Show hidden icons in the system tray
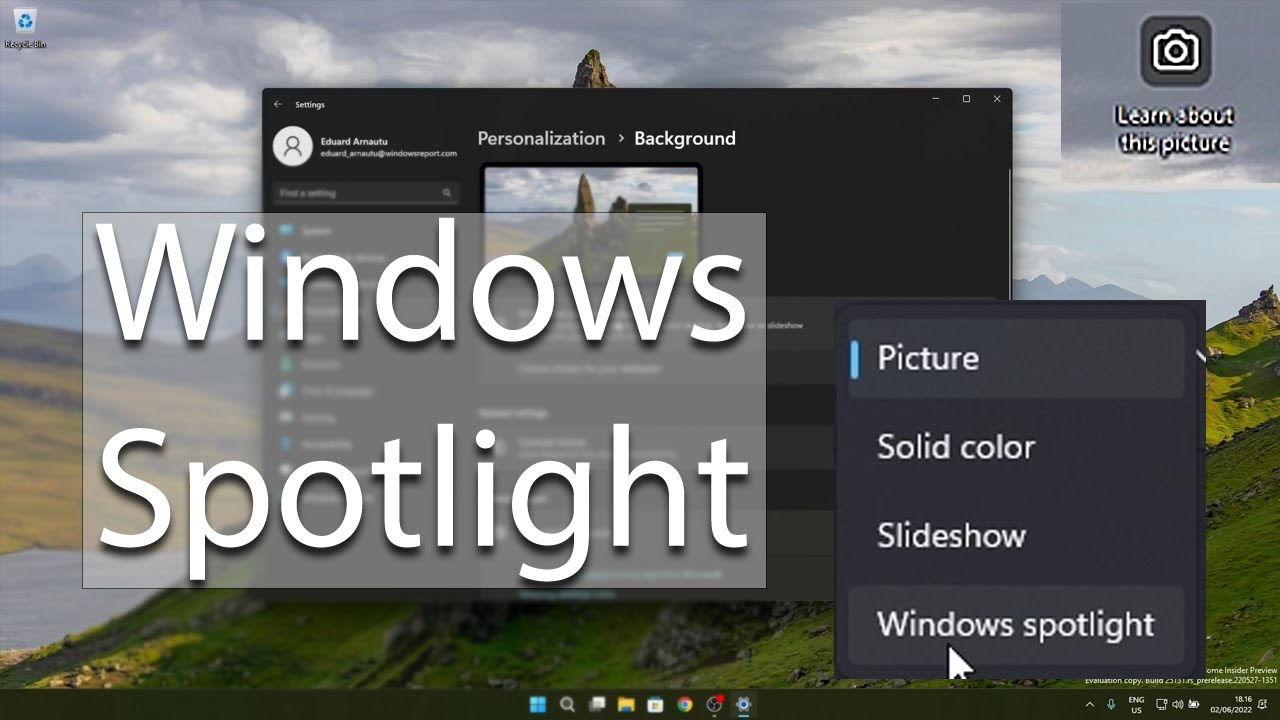Image resolution: width=1280 pixels, height=720 pixels. tap(1089, 705)
